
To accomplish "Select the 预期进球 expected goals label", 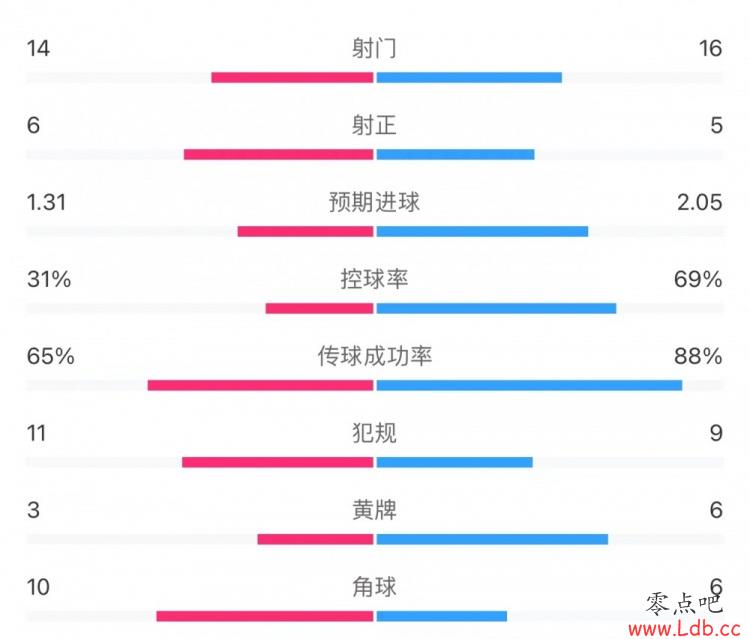I will tap(374, 202).
